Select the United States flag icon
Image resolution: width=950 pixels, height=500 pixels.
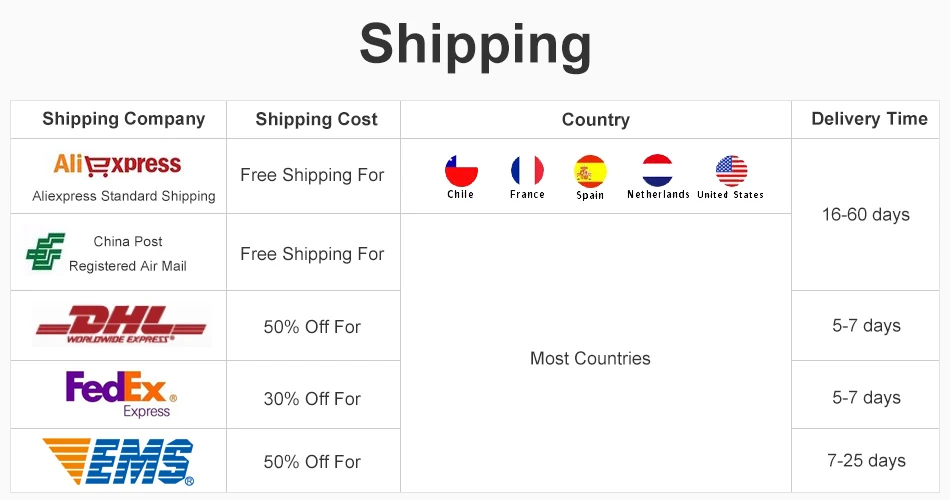(731, 171)
